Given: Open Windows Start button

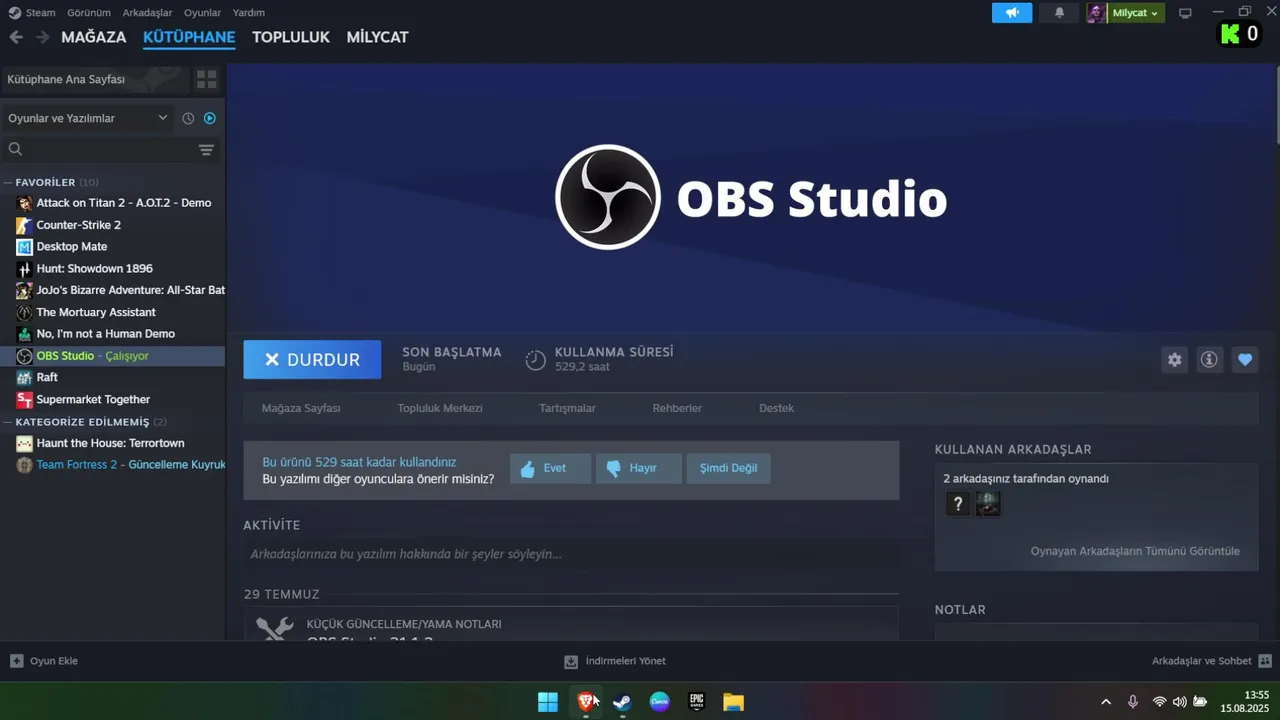Looking at the screenshot, I should (x=548, y=702).
